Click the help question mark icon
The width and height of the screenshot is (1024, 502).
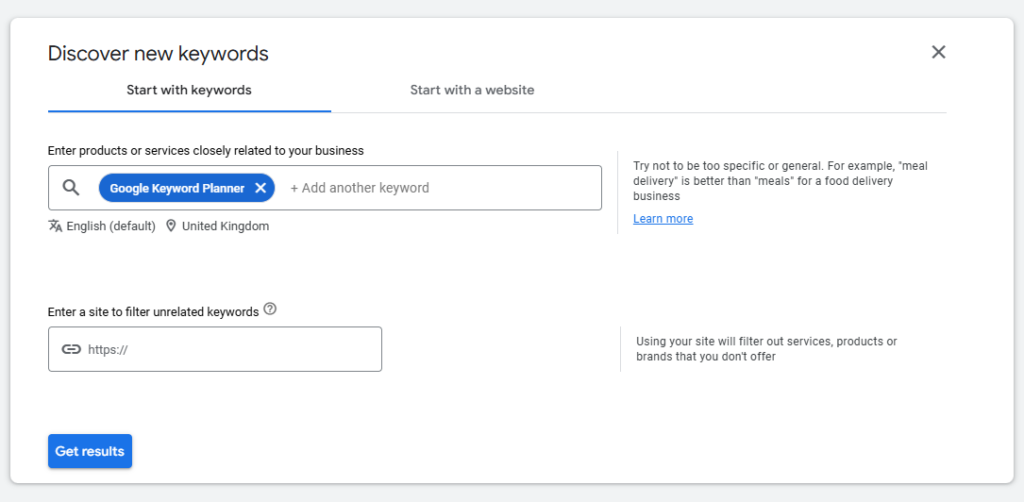(270, 309)
